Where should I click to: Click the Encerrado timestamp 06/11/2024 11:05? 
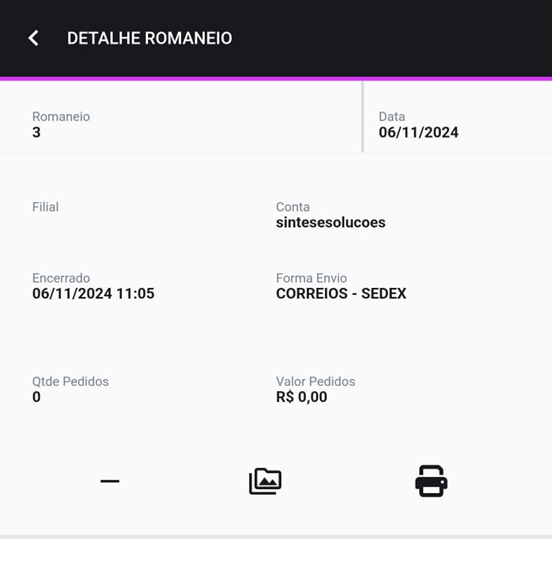pyautogui.click(x=93, y=293)
